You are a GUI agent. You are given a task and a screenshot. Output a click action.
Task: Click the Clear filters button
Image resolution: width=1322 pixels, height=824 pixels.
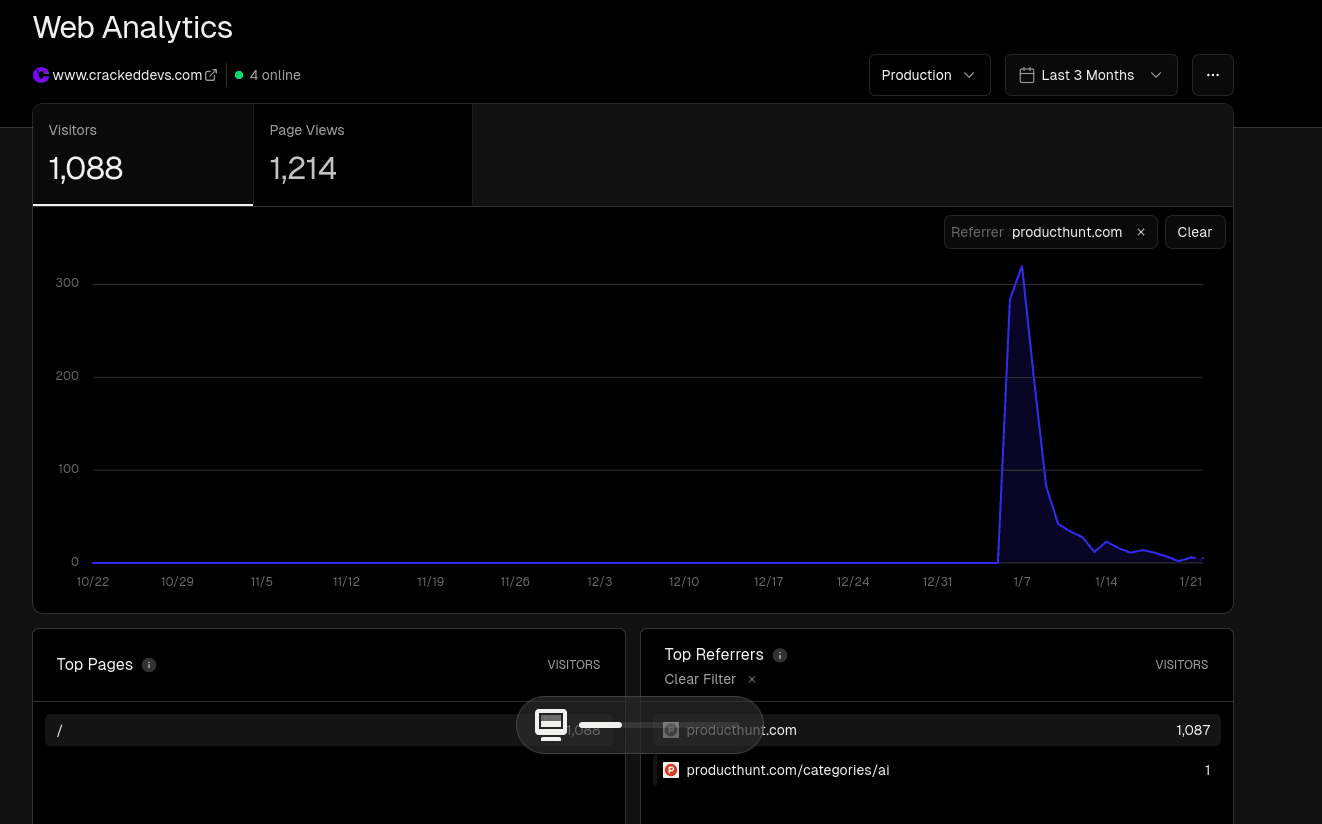click(x=1195, y=232)
